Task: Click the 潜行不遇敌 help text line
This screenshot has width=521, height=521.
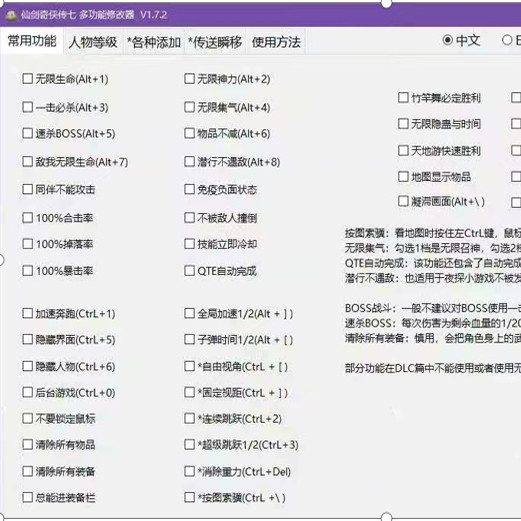Action: pyautogui.click(x=433, y=278)
